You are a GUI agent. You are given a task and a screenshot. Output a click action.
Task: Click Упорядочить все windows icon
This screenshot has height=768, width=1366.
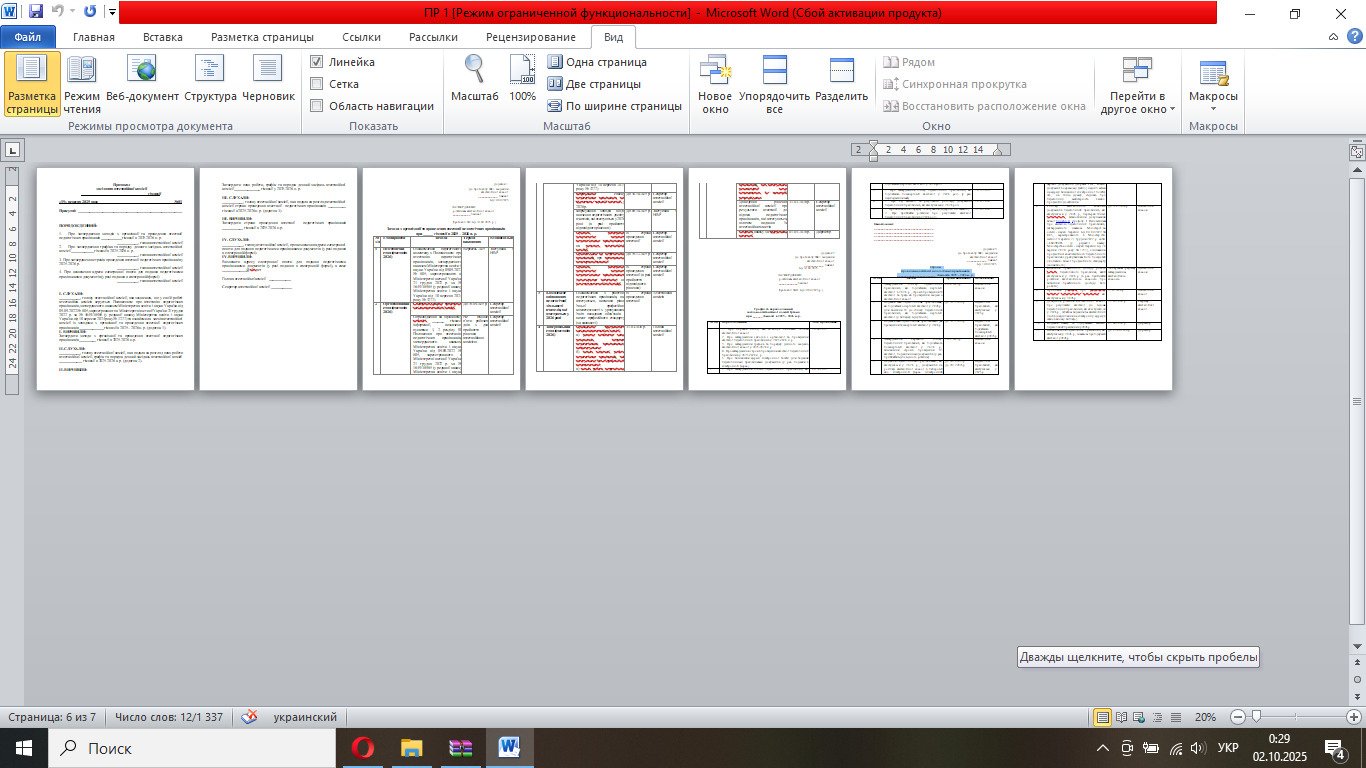coord(774,83)
